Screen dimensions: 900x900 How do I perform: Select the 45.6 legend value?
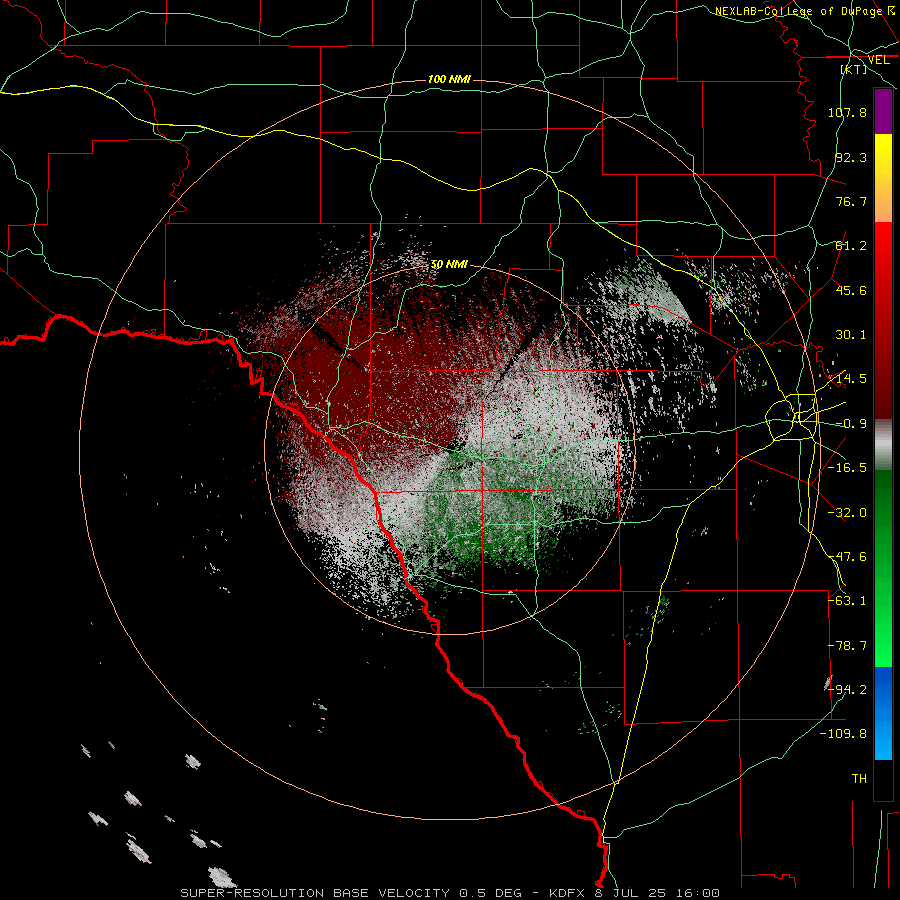(851, 290)
